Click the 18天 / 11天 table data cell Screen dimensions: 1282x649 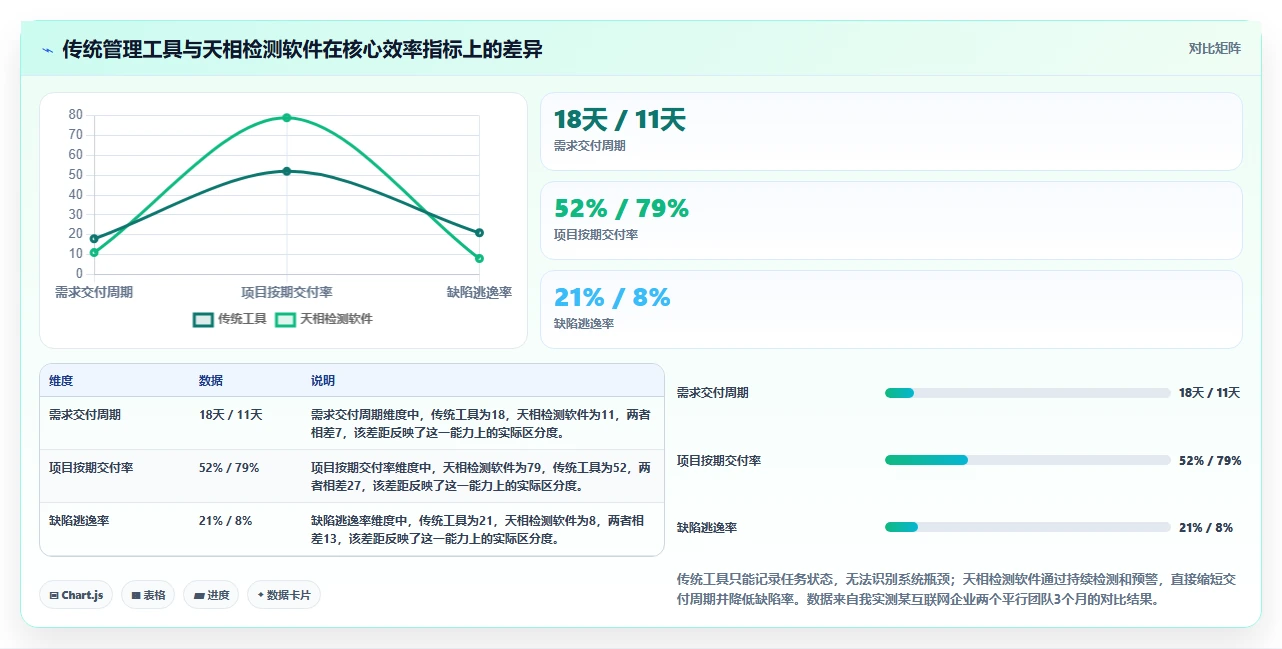pyautogui.click(x=230, y=414)
